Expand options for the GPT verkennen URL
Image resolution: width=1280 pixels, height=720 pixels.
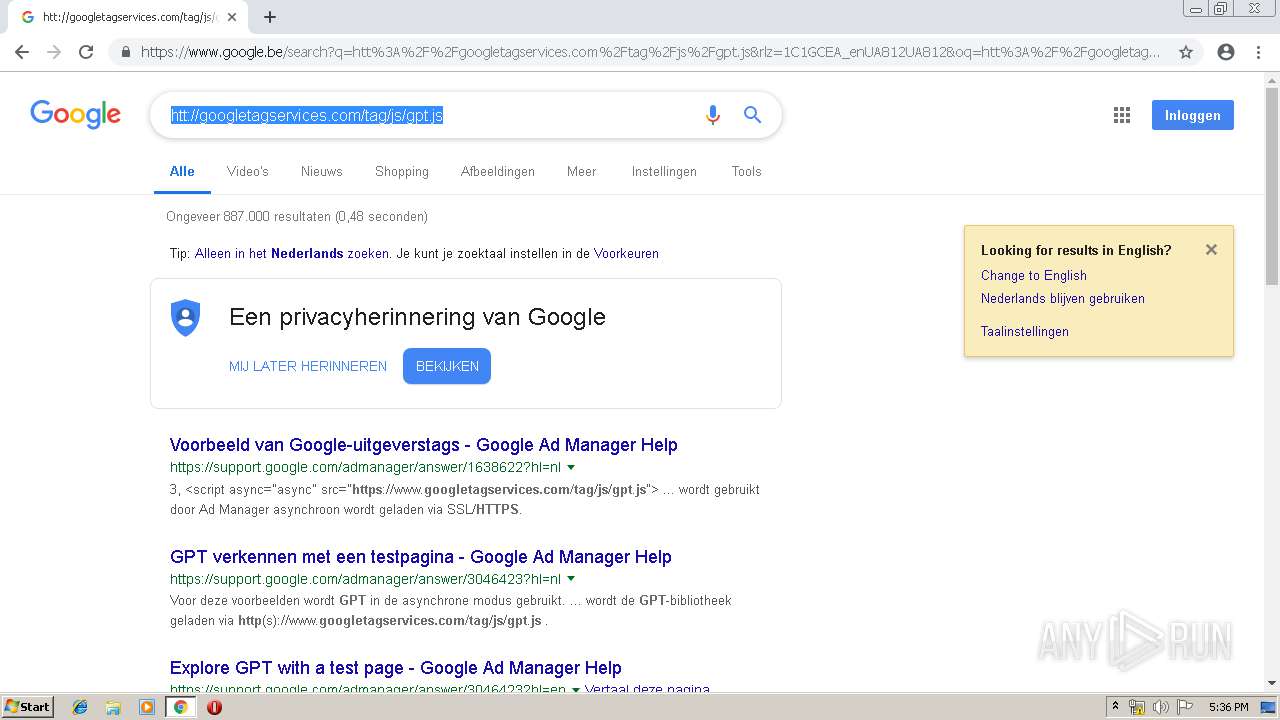(x=571, y=579)
